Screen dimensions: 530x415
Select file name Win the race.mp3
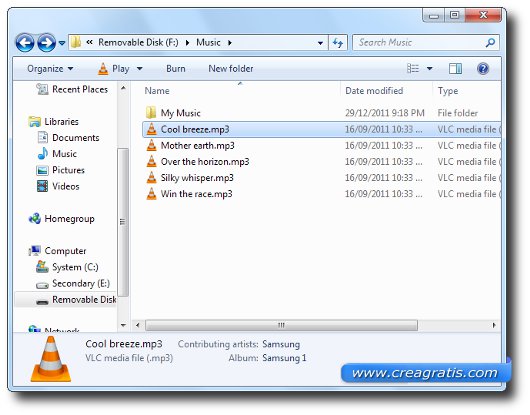[196, 194]
